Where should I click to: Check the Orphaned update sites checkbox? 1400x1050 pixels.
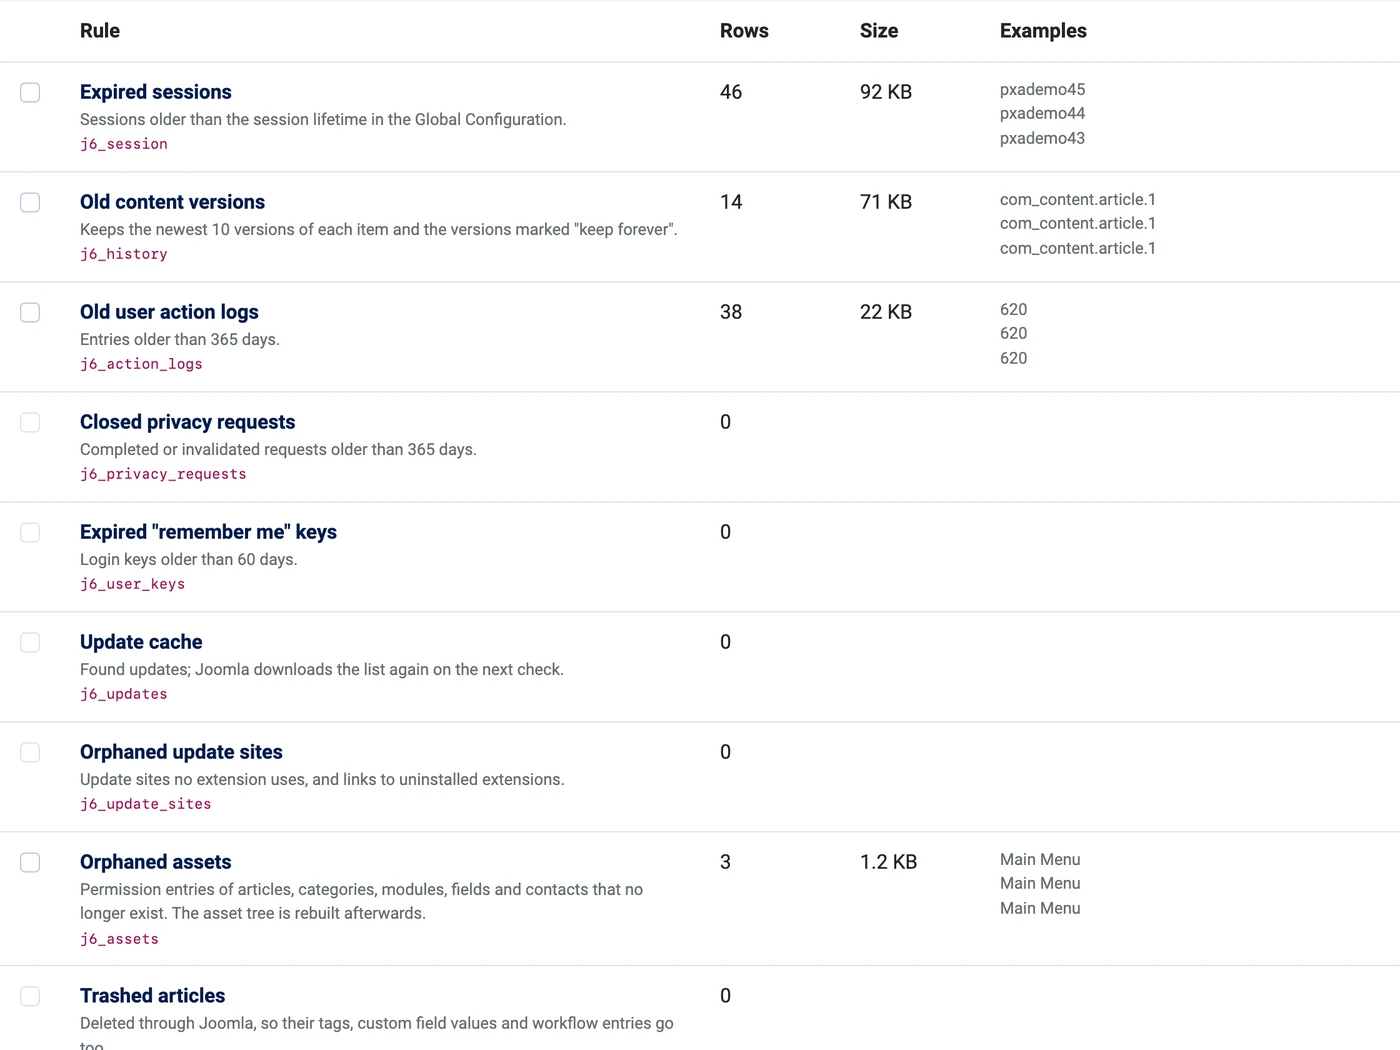30,752
